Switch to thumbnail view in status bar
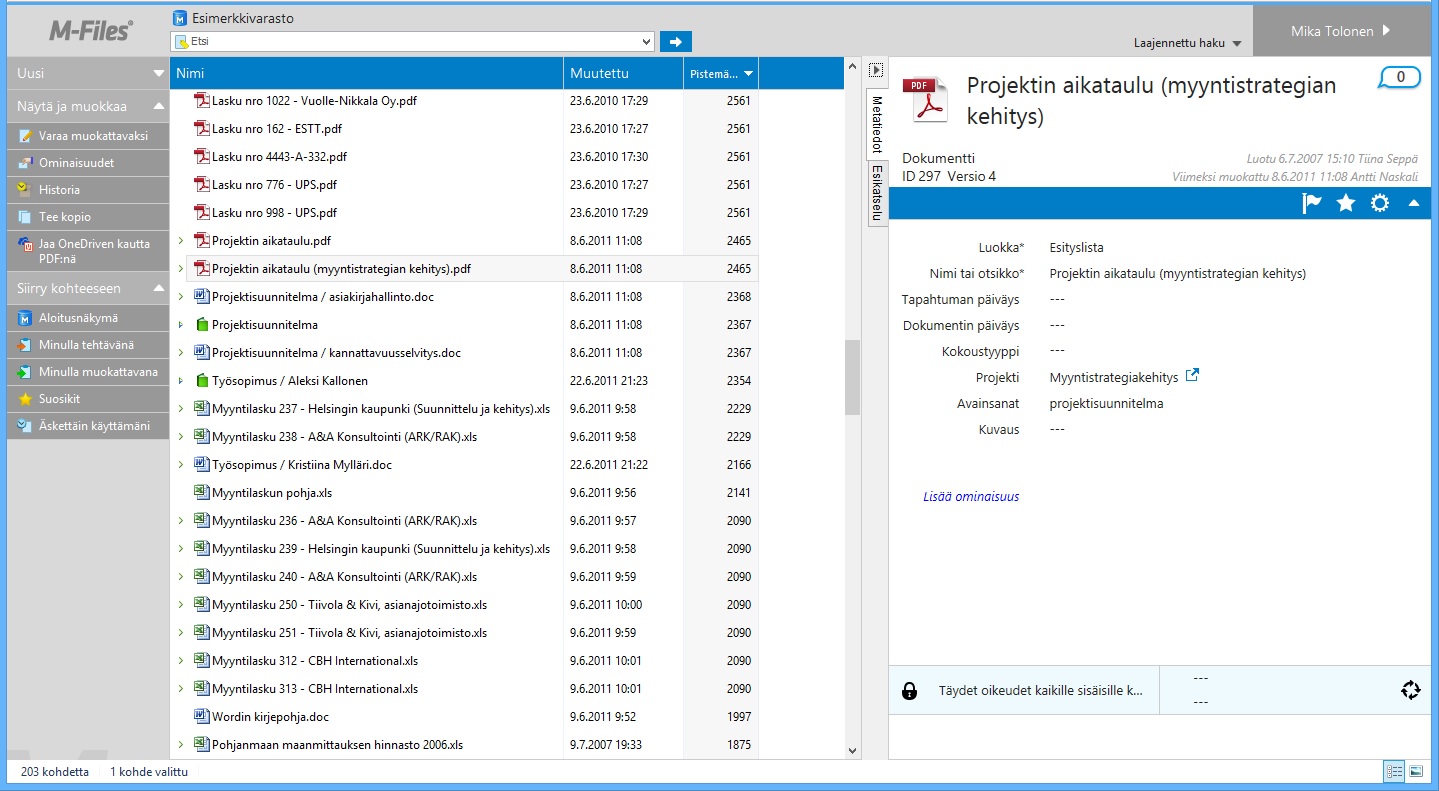Screen dimensions: 1439x791 click(x=1416, y=771)
